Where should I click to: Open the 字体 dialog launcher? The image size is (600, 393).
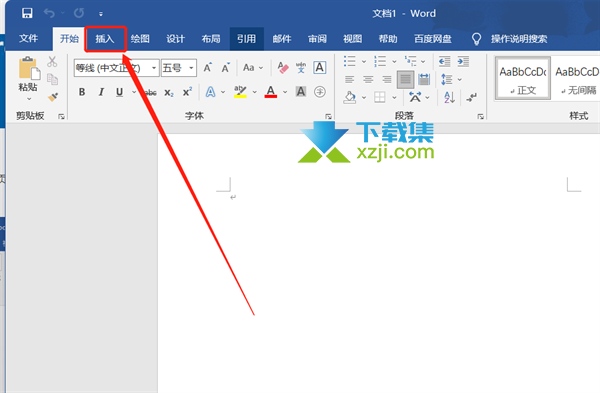328,116
